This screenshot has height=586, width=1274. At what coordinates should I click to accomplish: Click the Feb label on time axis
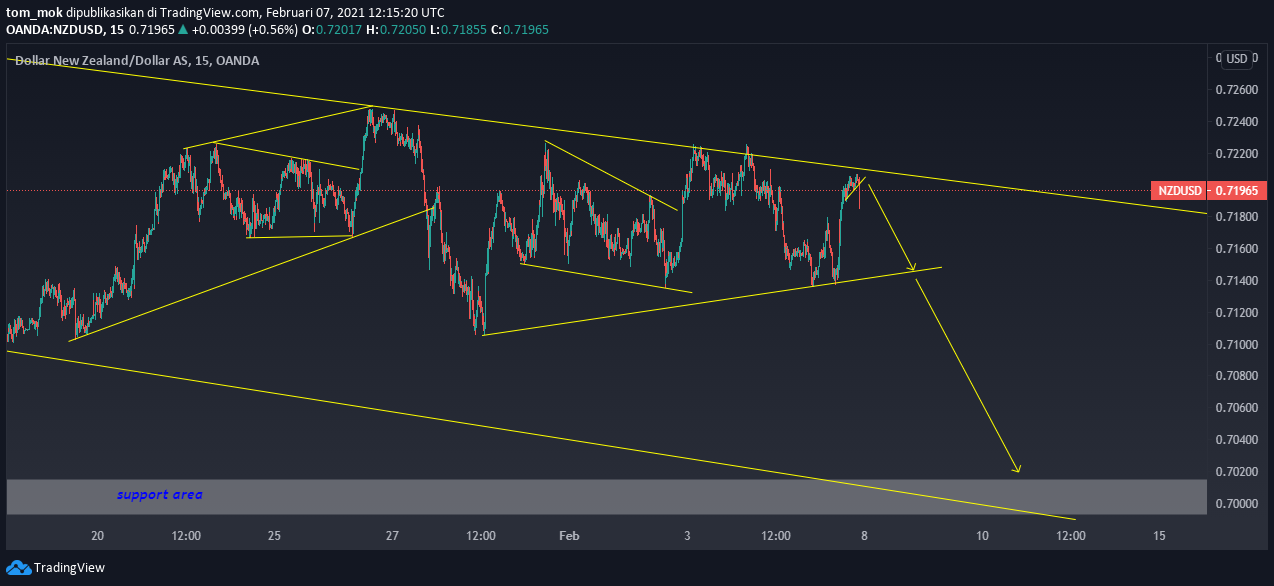[x=569, y=536]
